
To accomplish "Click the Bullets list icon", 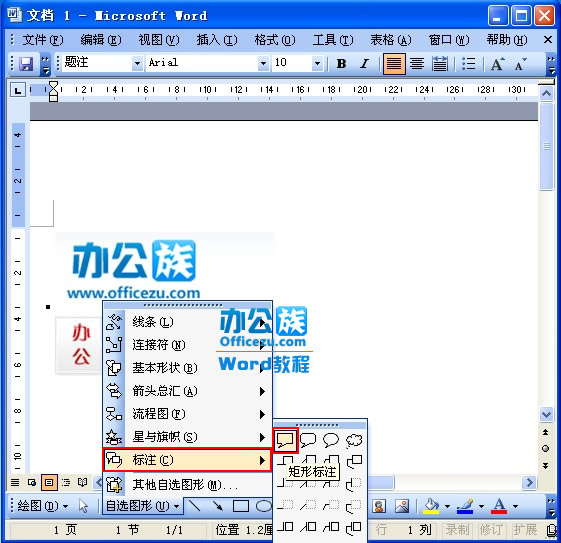I will [468, 64].
